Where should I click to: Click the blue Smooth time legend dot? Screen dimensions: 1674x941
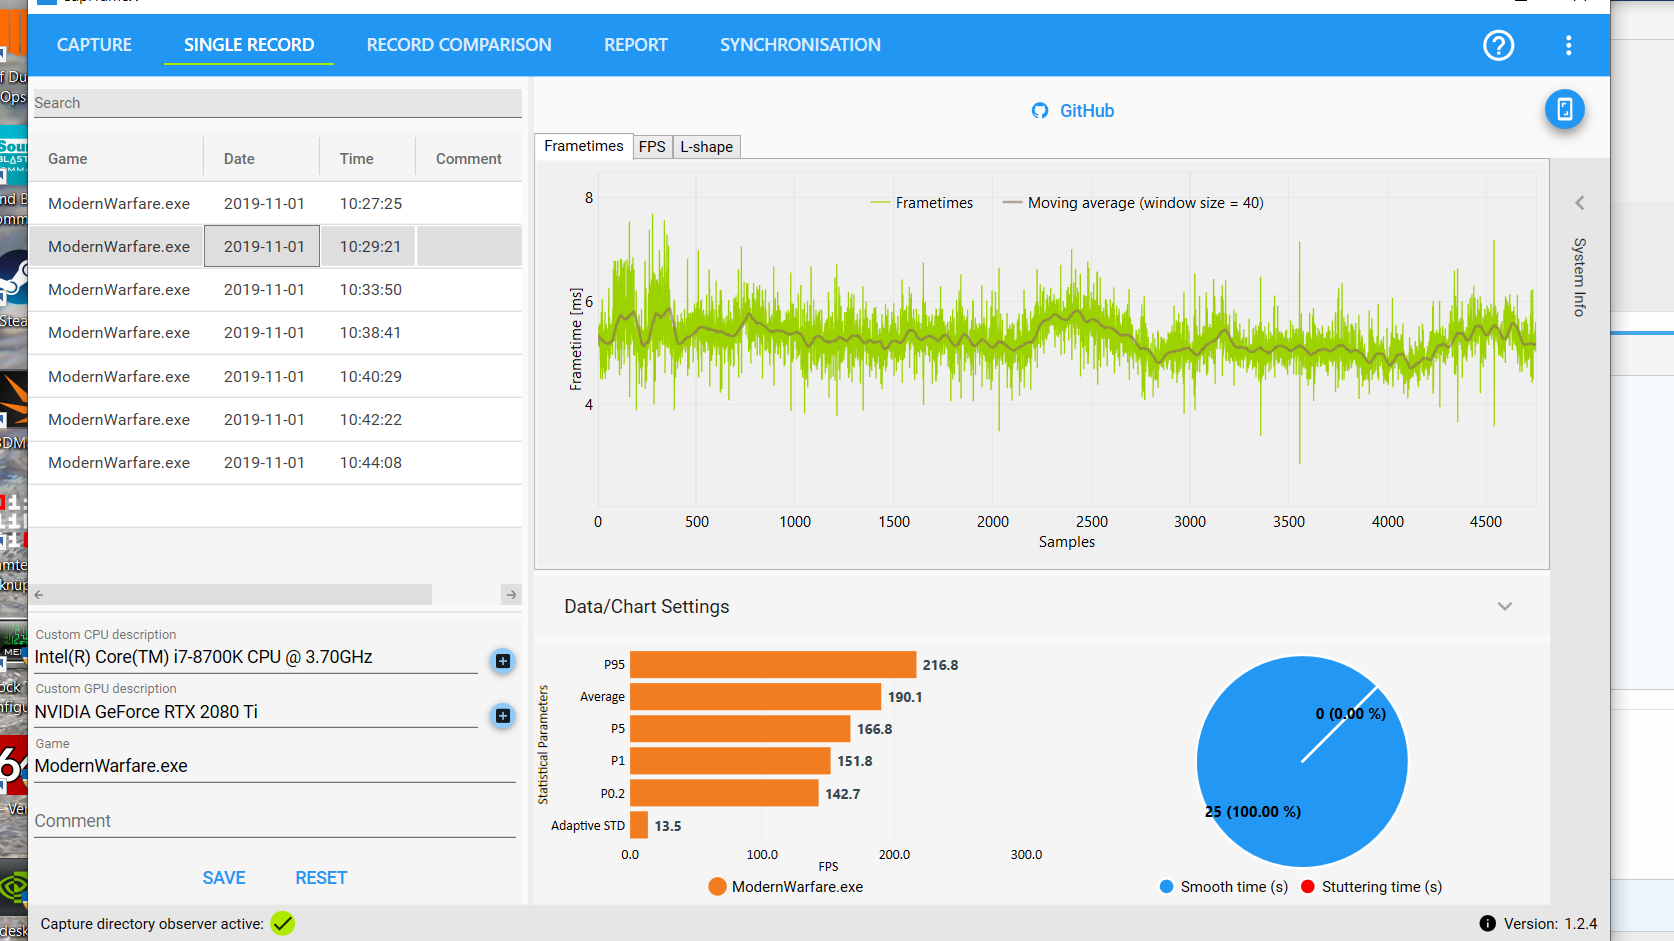click(1166, 887)
